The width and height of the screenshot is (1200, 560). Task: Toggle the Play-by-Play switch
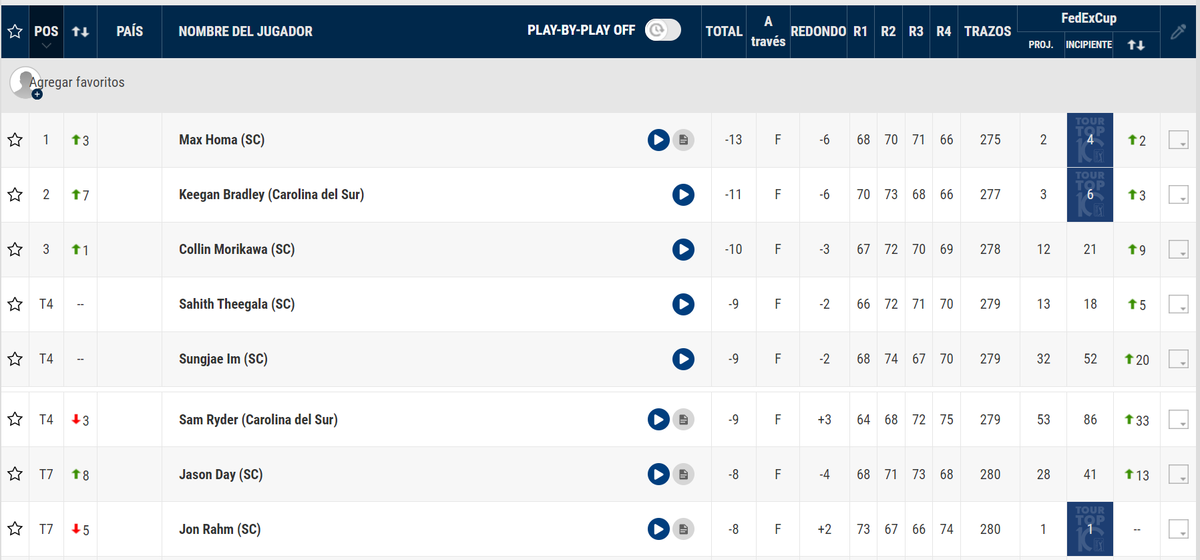coord(662,30)
